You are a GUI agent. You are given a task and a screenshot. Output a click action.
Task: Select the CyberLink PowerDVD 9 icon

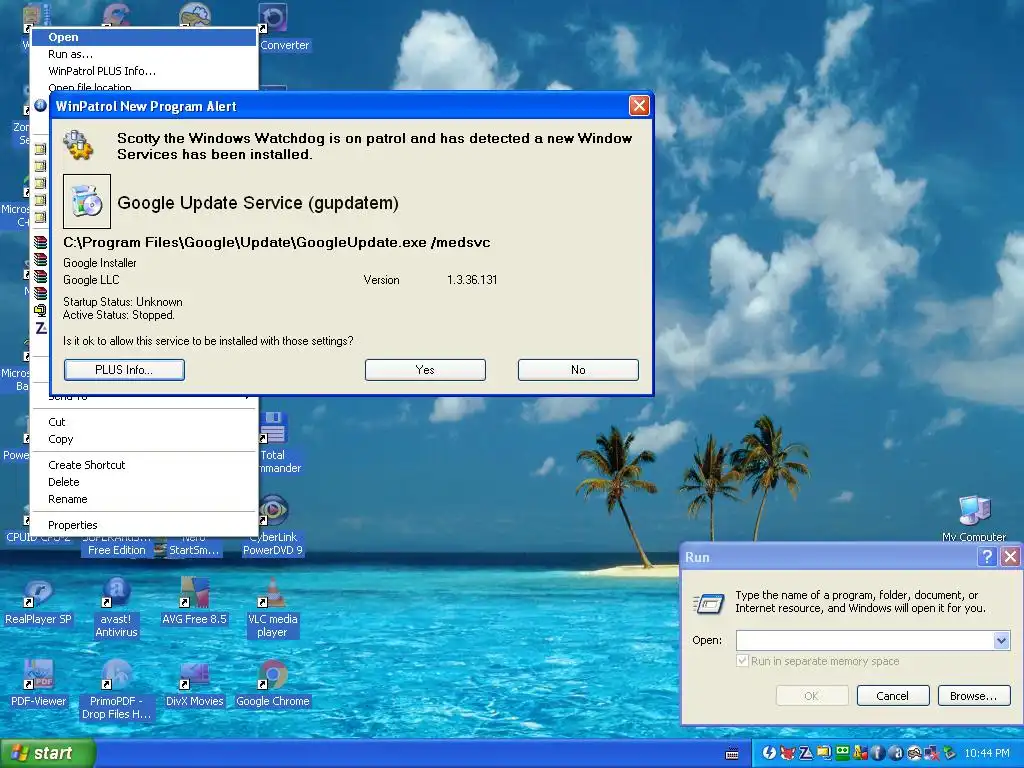click(x=273, y=526)
